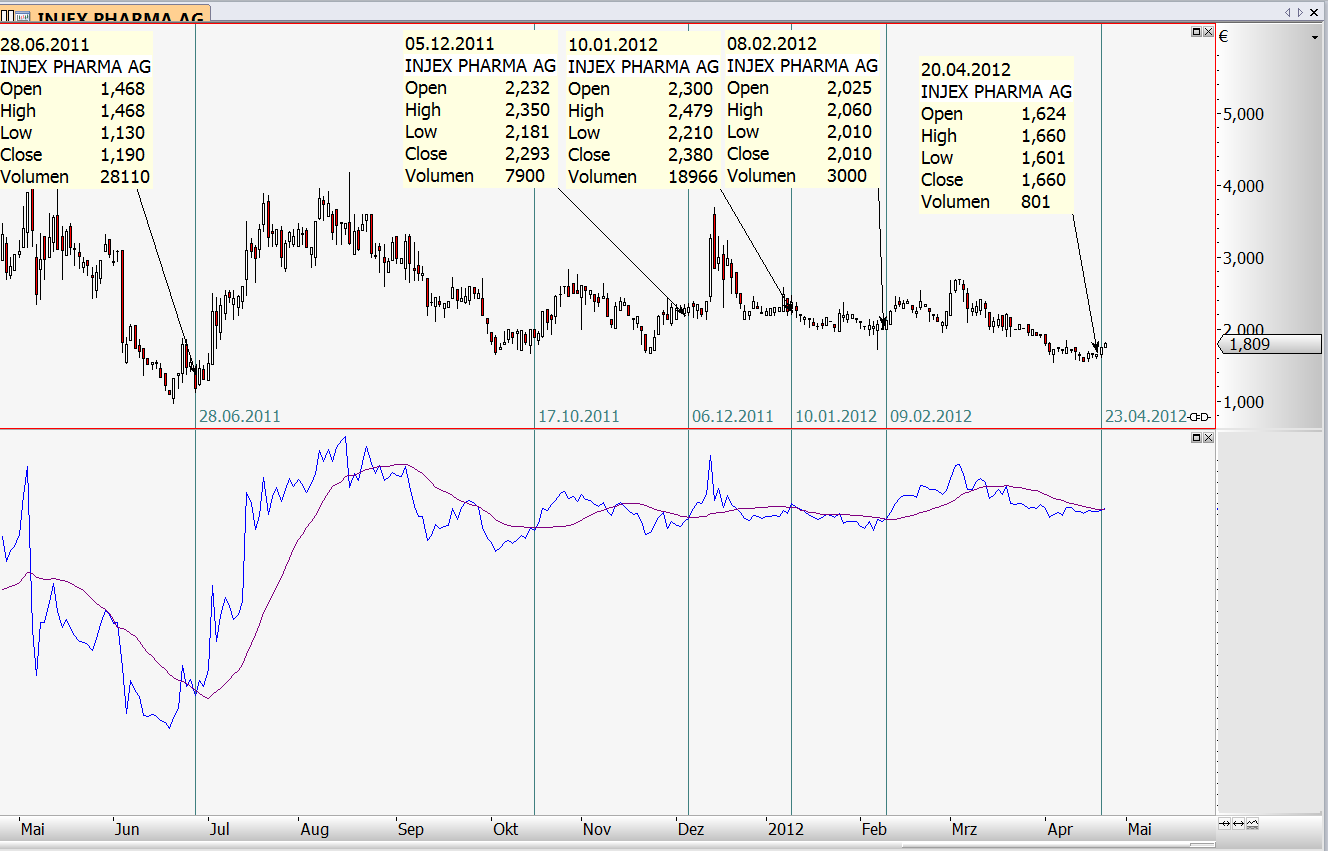The width and height of the screenshot is (1328, 851).
Task: Click the Mrz month label on time axis
Action: 964,829
